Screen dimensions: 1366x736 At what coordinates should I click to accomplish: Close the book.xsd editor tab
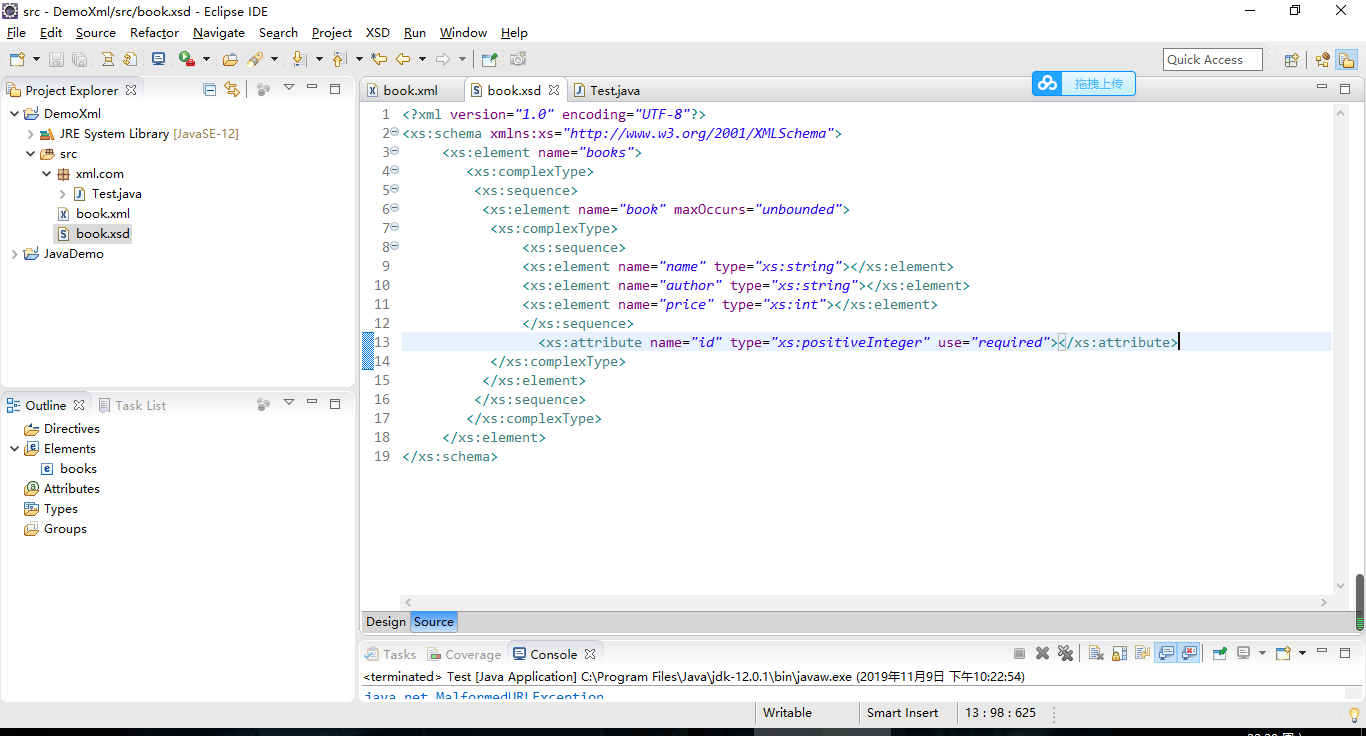tap(553, 90)
